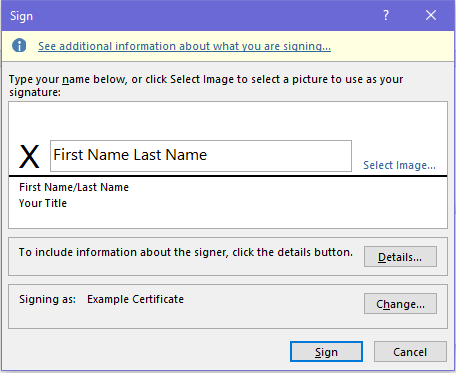Click the signature name input field
This screenshot has height=373, width=456.
201,156
